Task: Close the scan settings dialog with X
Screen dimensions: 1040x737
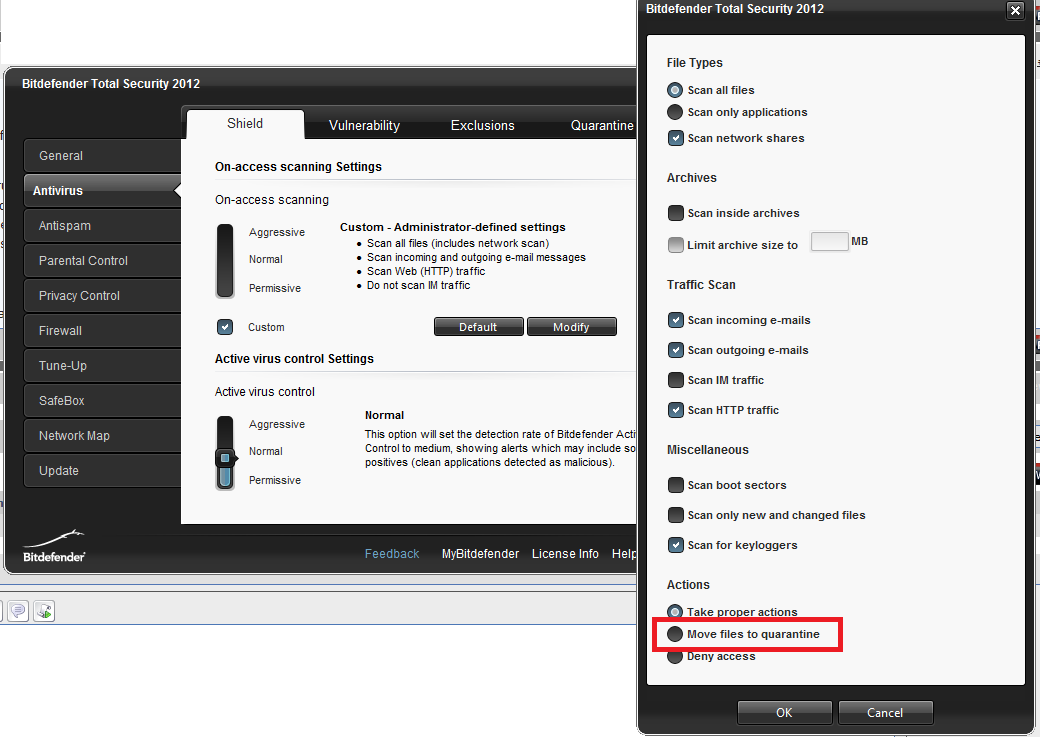Action: [x=1015, y=10]
